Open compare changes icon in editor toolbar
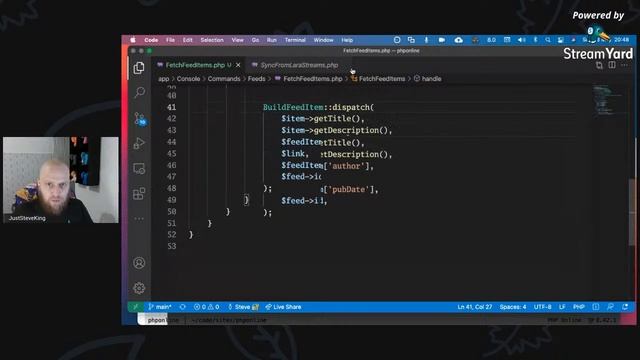640x360 pixels. (599, 65)
